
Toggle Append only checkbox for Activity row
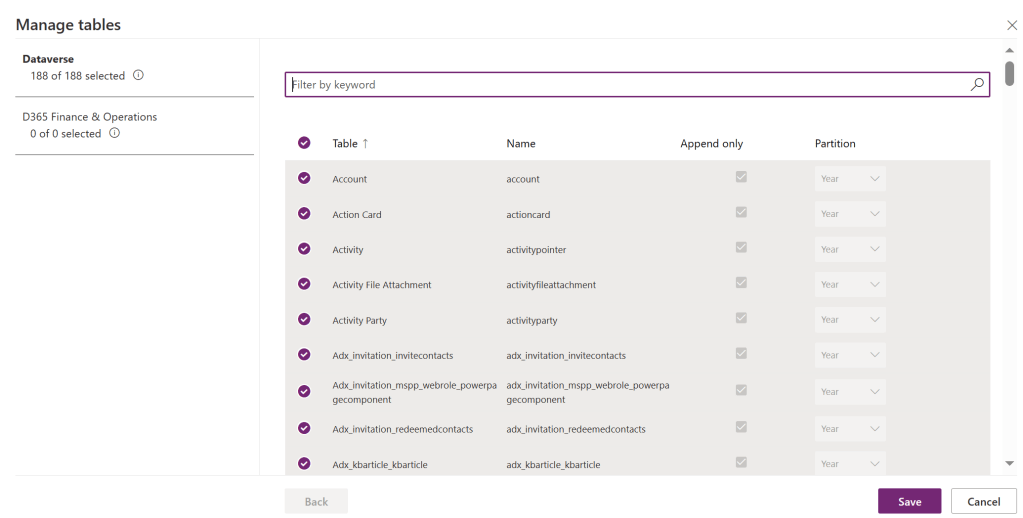741,248
